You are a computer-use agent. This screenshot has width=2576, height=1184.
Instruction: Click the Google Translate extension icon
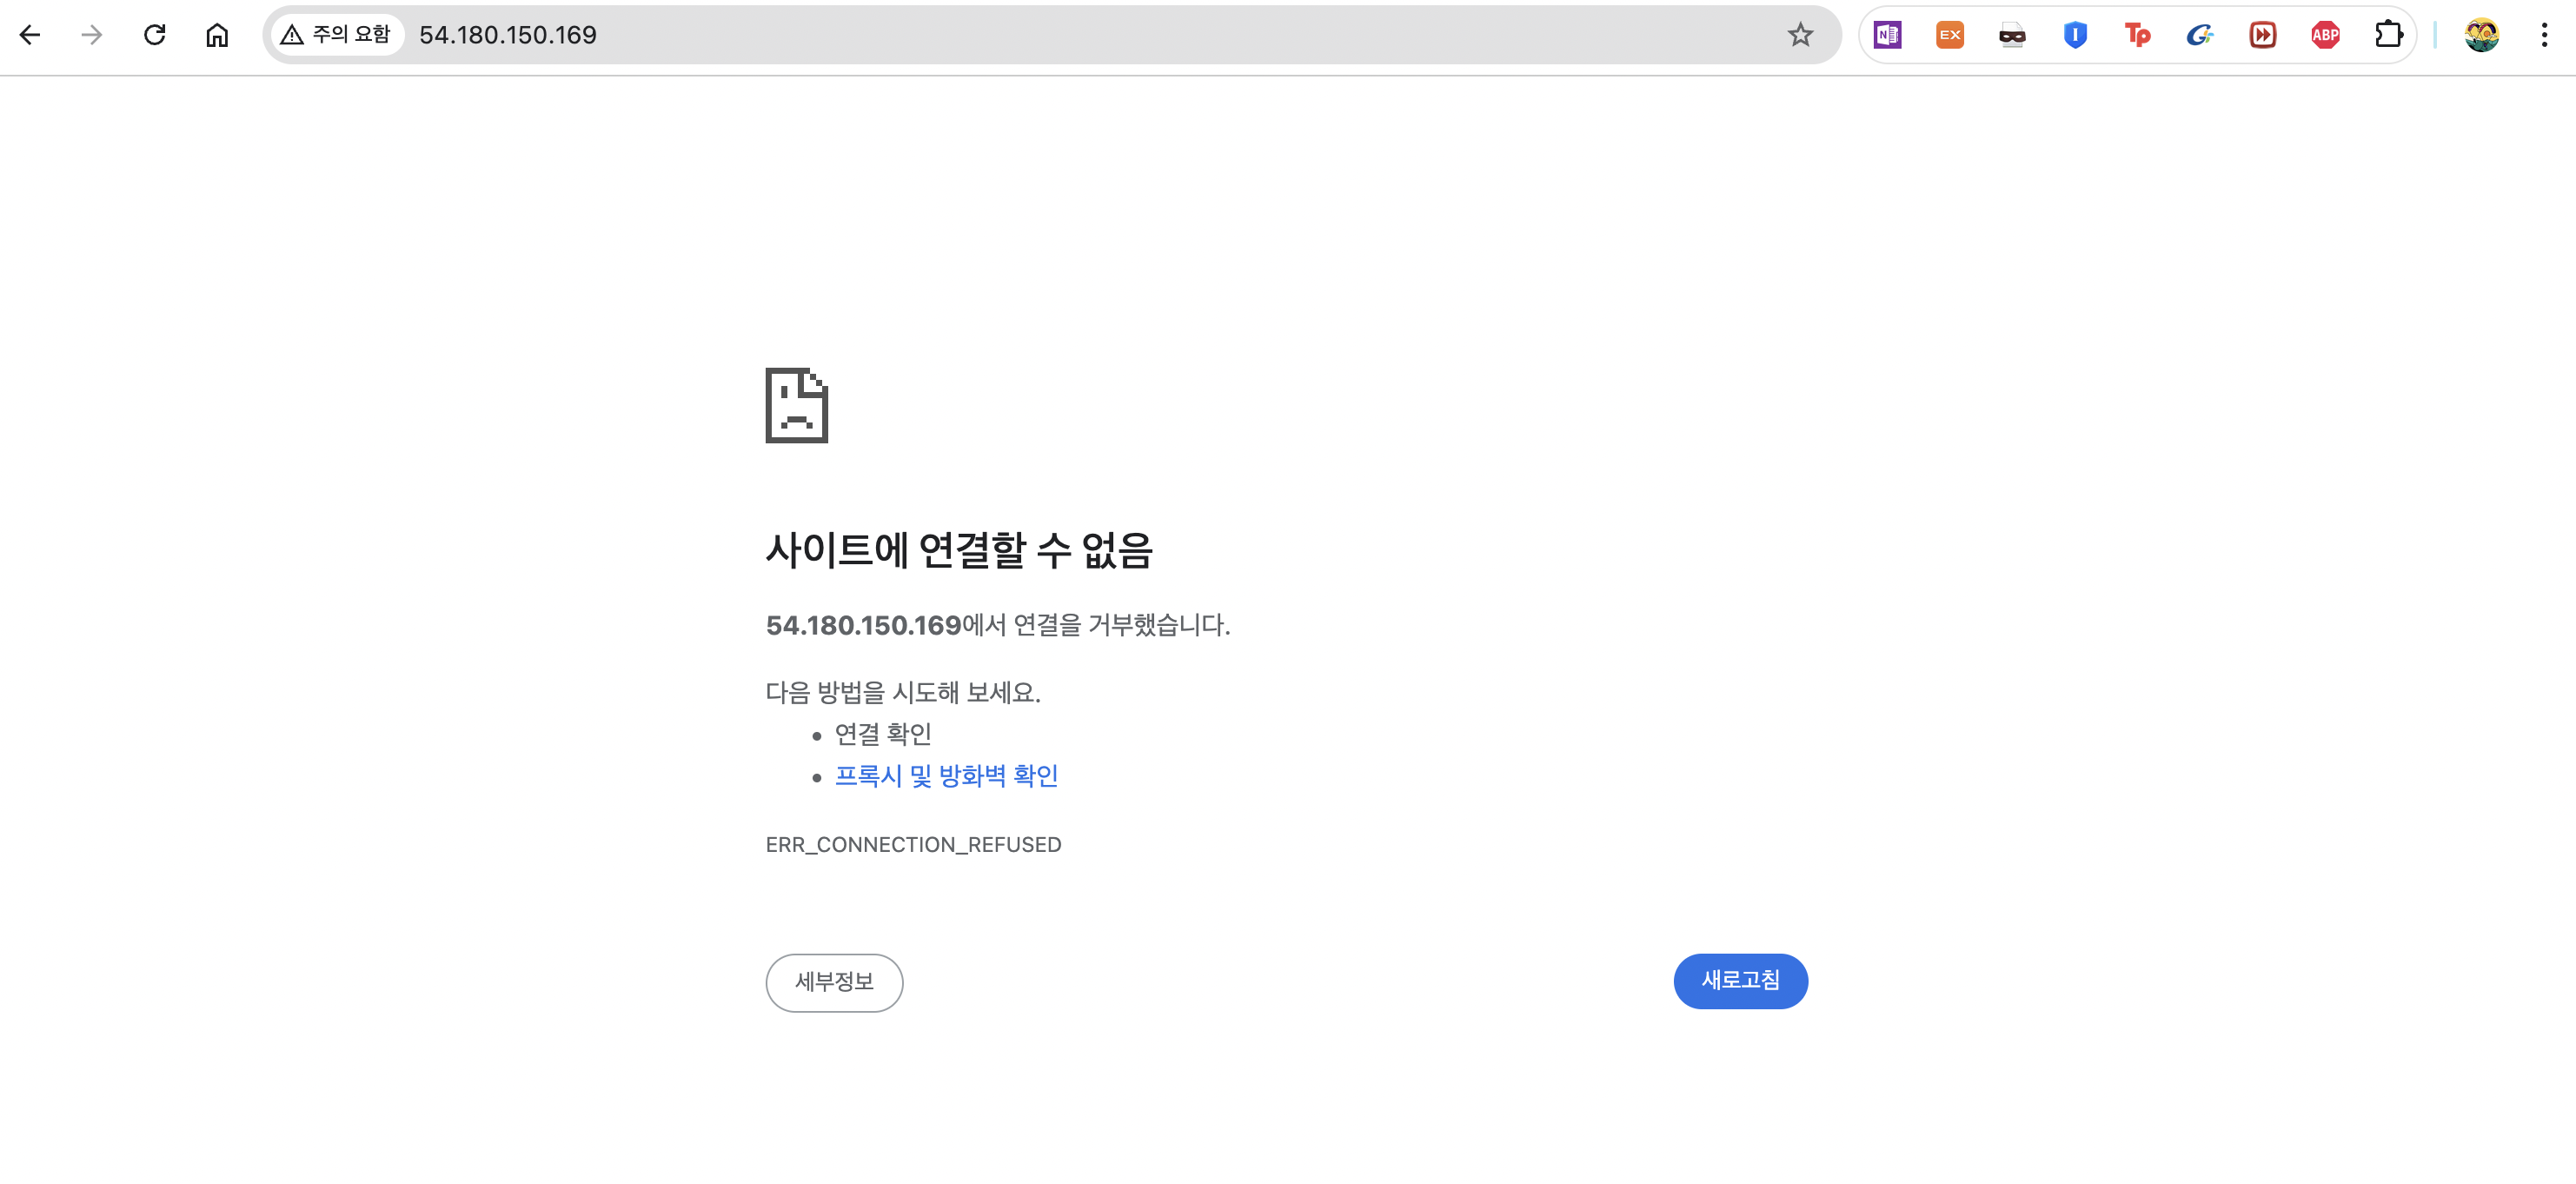2200,35
